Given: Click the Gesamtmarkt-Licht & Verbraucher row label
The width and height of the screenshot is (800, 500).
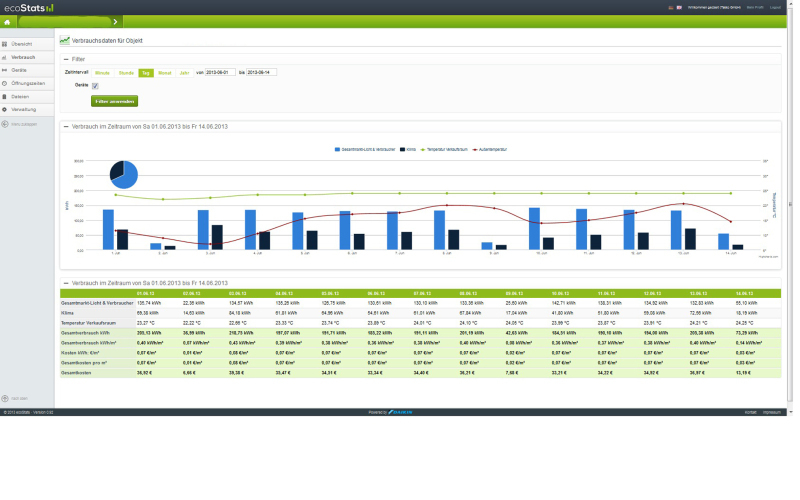Looking at the screenshot, I should (97, 303).
